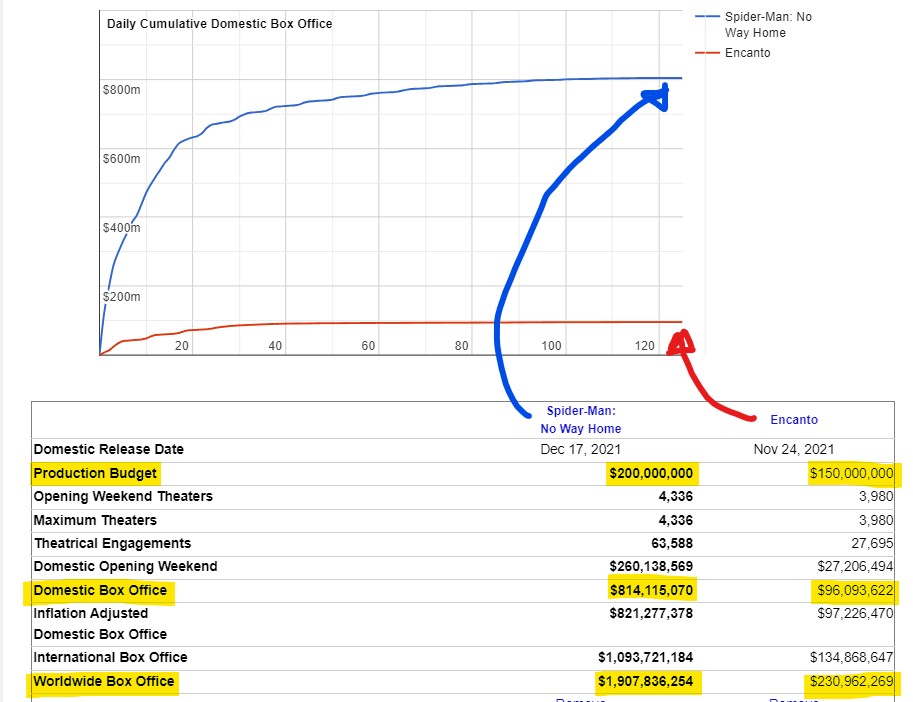The image size is (913, 702).
Task: Select the International Box Office row label
Action: tap(110, 657)
